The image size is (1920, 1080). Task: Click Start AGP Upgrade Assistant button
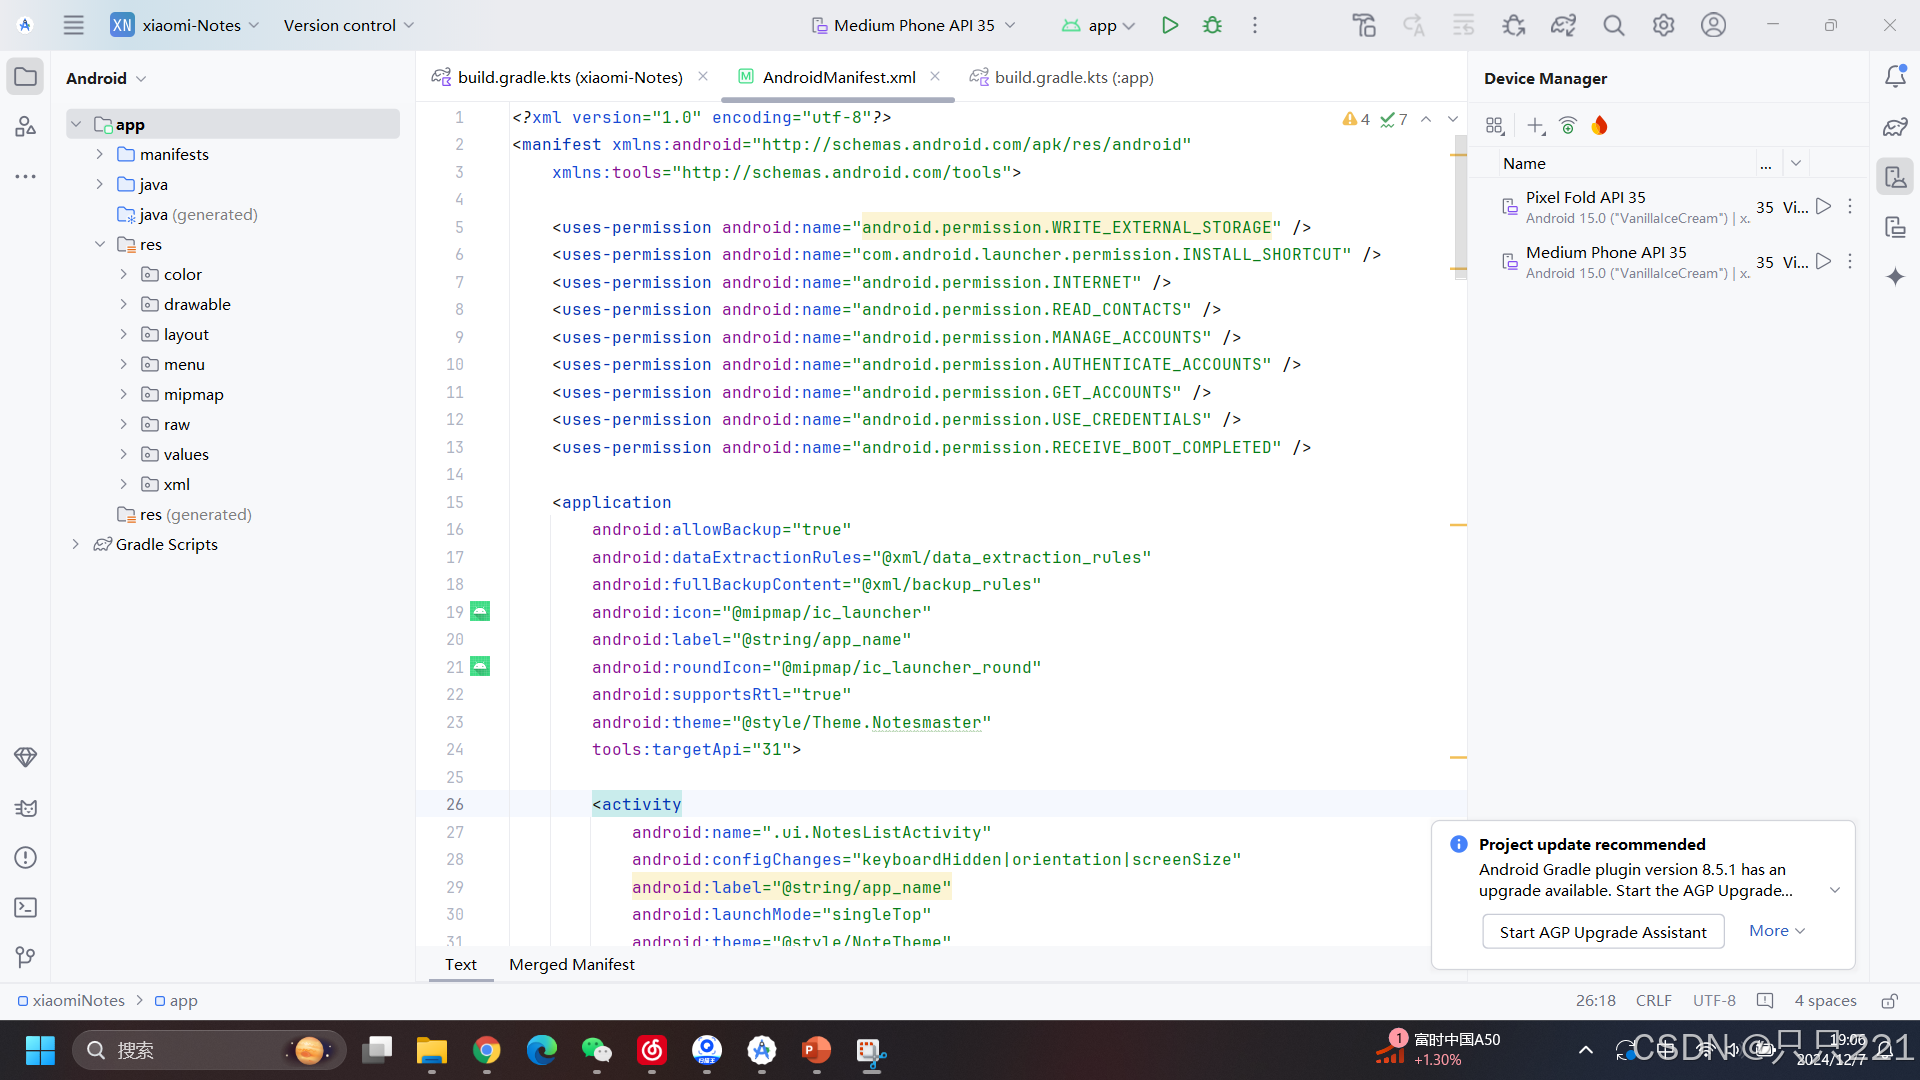pyautogui.click(x=1602, y=932)
